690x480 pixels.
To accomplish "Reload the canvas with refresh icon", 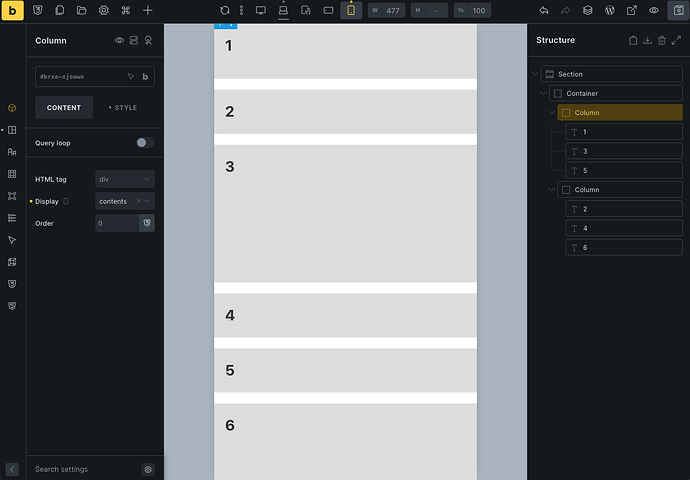I will 225,10.
